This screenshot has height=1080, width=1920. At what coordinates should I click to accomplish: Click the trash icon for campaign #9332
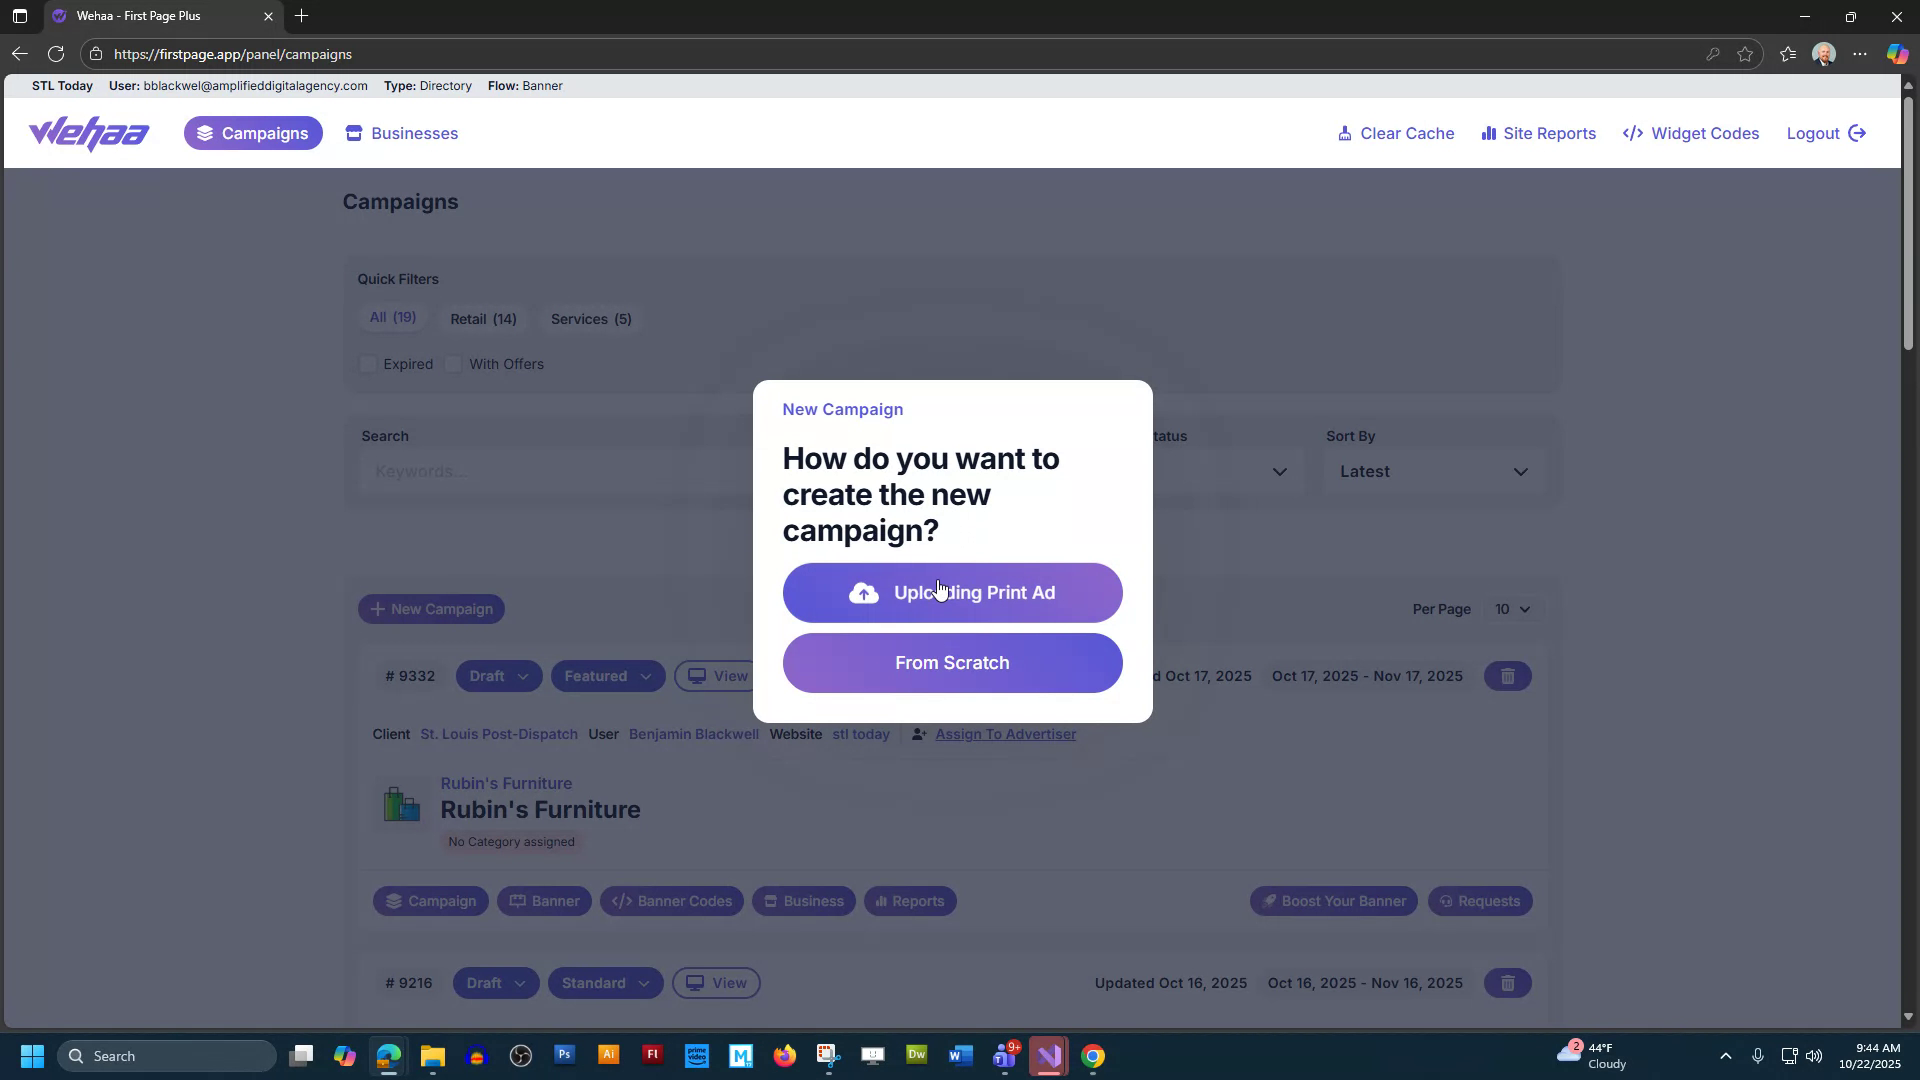(1507, 676)
